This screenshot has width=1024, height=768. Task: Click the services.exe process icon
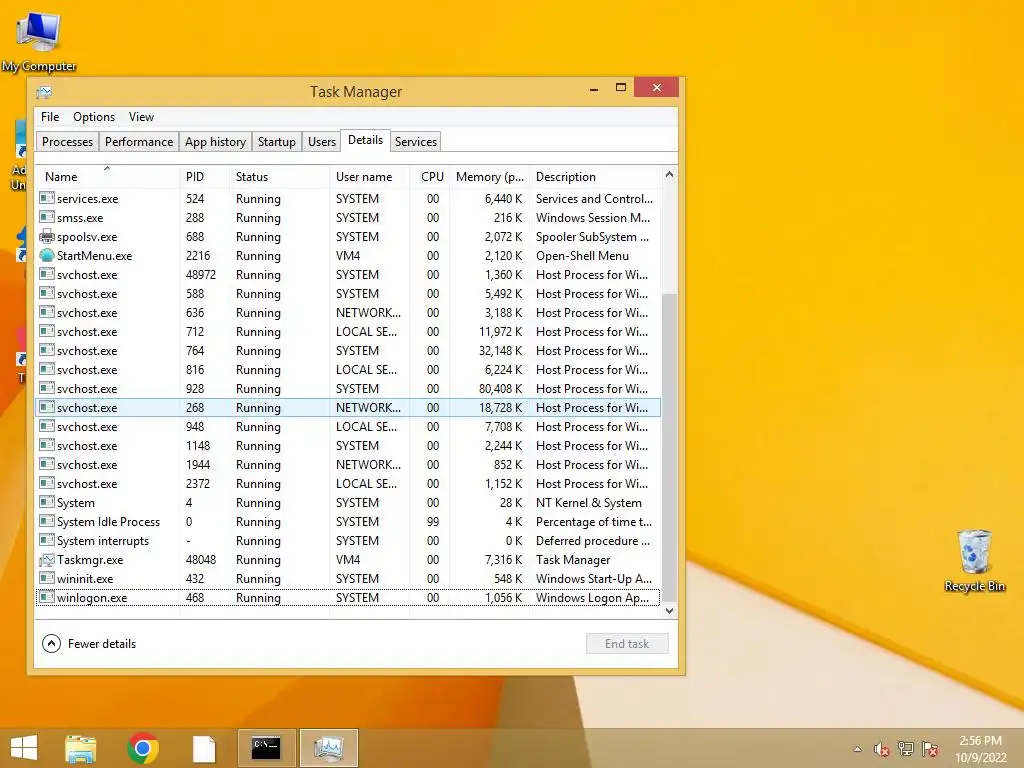point(46,198)
